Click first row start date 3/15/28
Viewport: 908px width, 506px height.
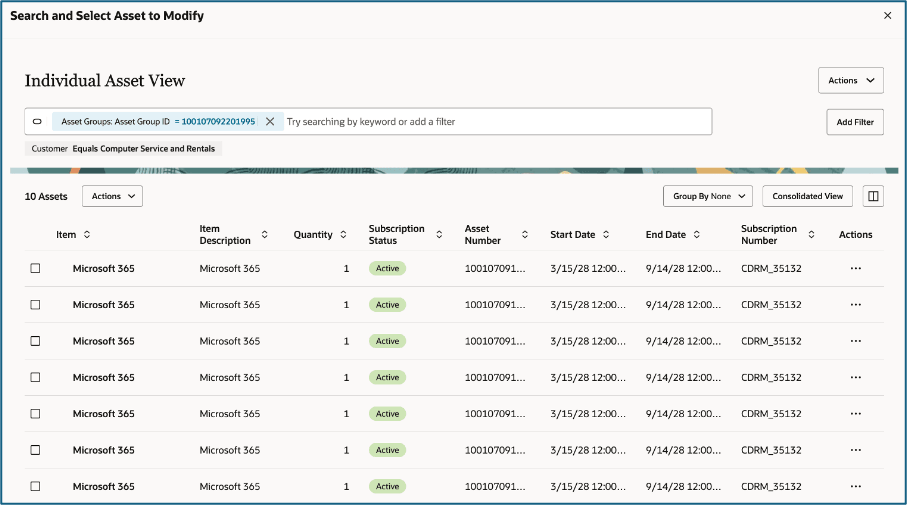point(588,269)
